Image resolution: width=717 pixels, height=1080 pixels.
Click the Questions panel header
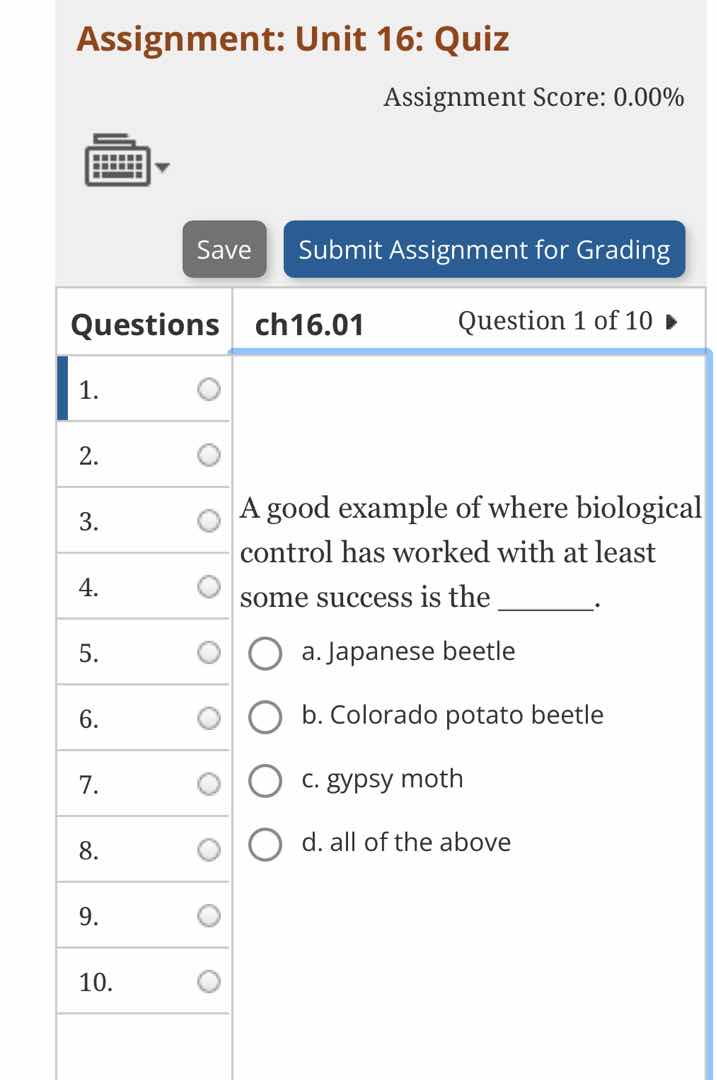(x=144, y=324)
